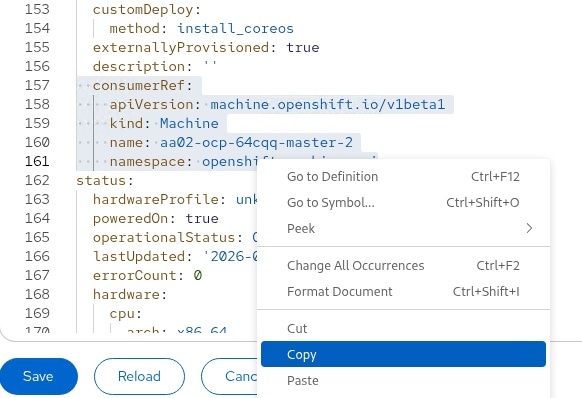The width and height of the screenshot is (582, 398).
Task: Click the name key on line 160
Action: pyautogui.click(x=126, y=142)
